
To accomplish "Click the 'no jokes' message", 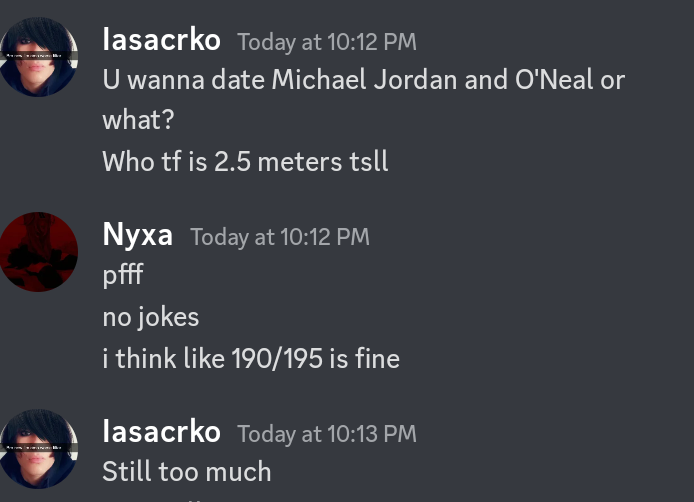I will [151, 318].
